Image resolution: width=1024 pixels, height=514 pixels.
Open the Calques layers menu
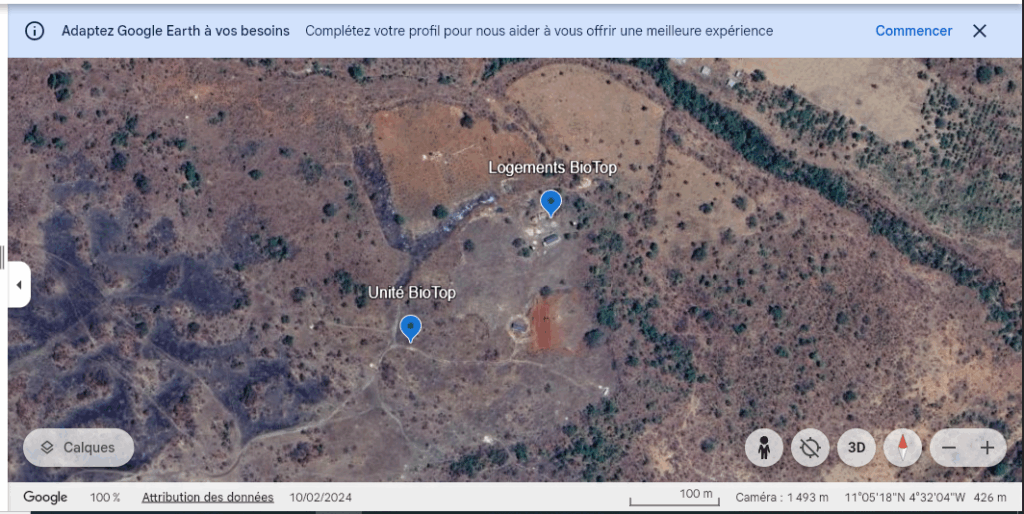tap(78, 447)
